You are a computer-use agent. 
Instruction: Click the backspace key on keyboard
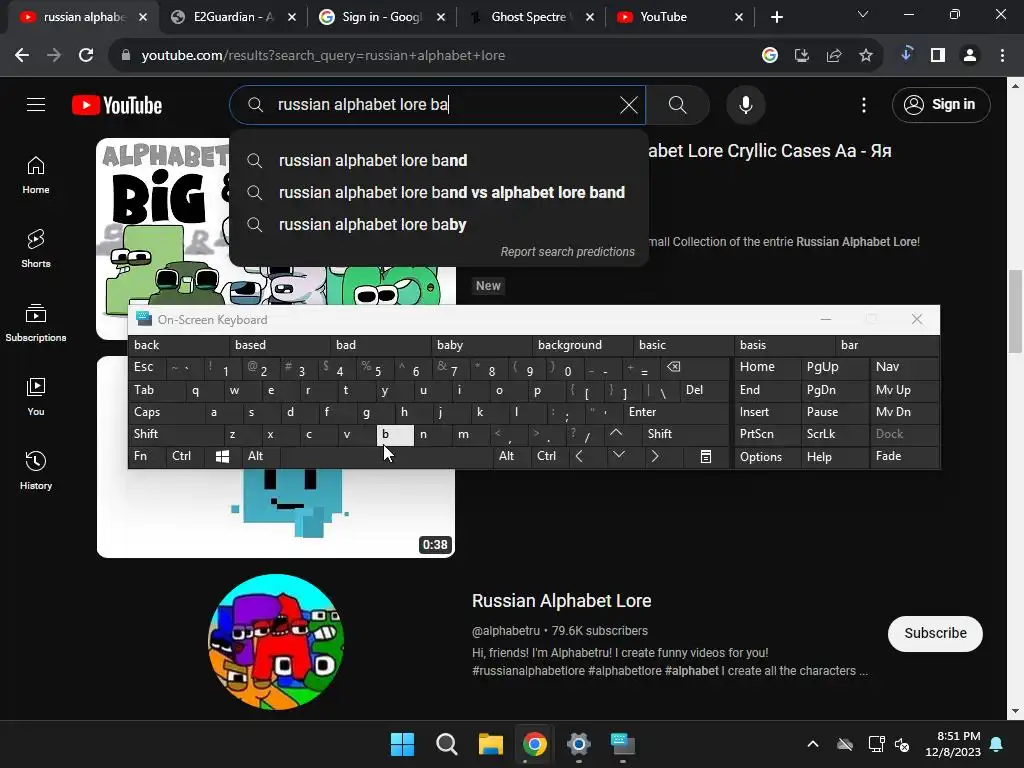tap(695, 367)
